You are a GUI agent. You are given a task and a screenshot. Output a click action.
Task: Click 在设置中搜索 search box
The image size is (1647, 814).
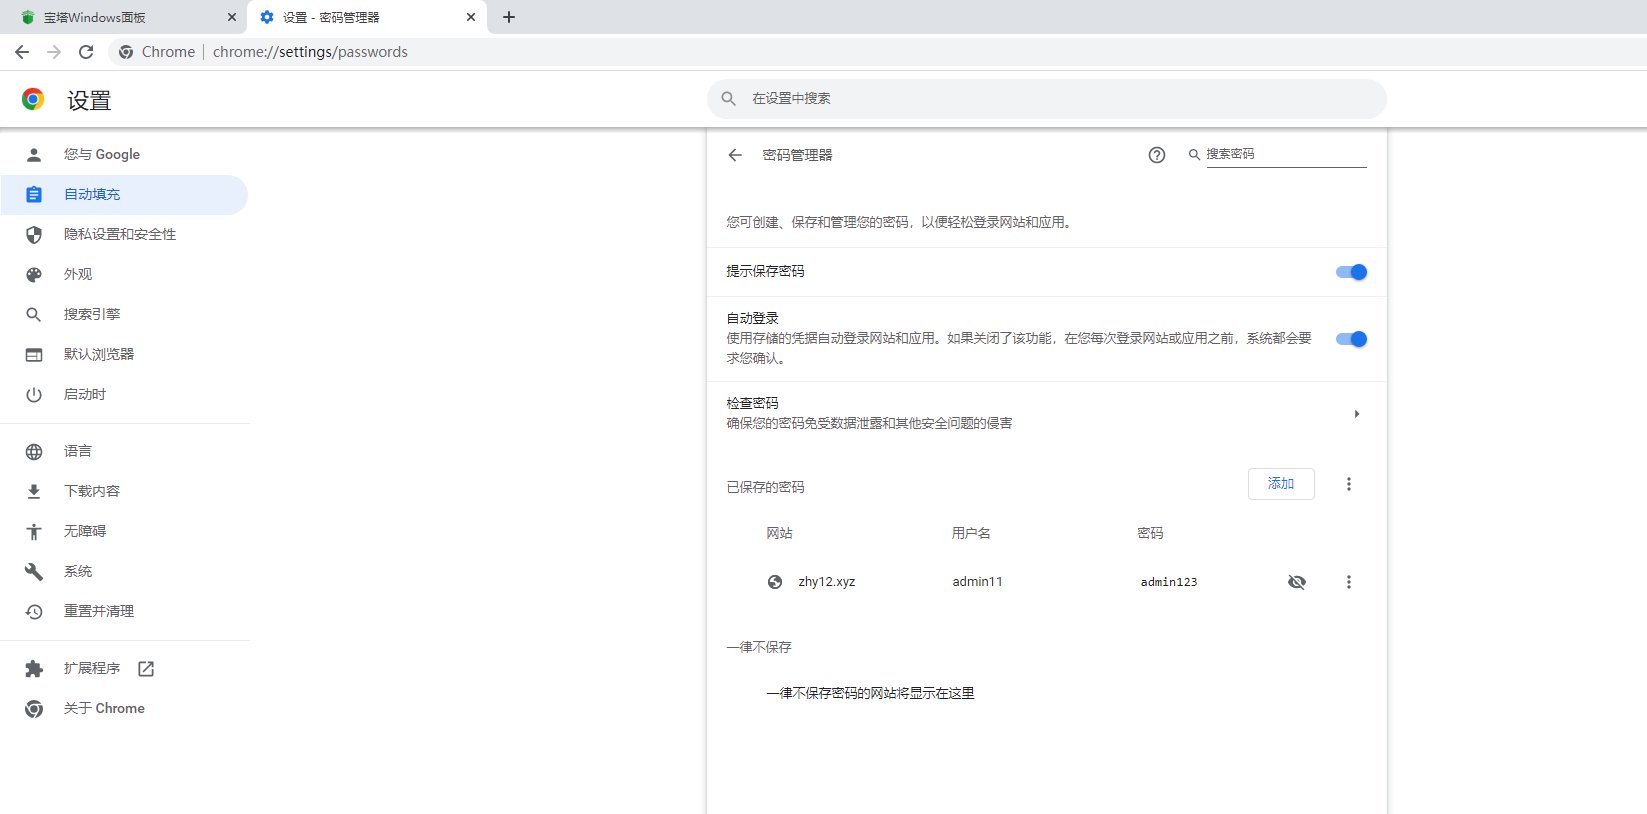(1046, 98)
